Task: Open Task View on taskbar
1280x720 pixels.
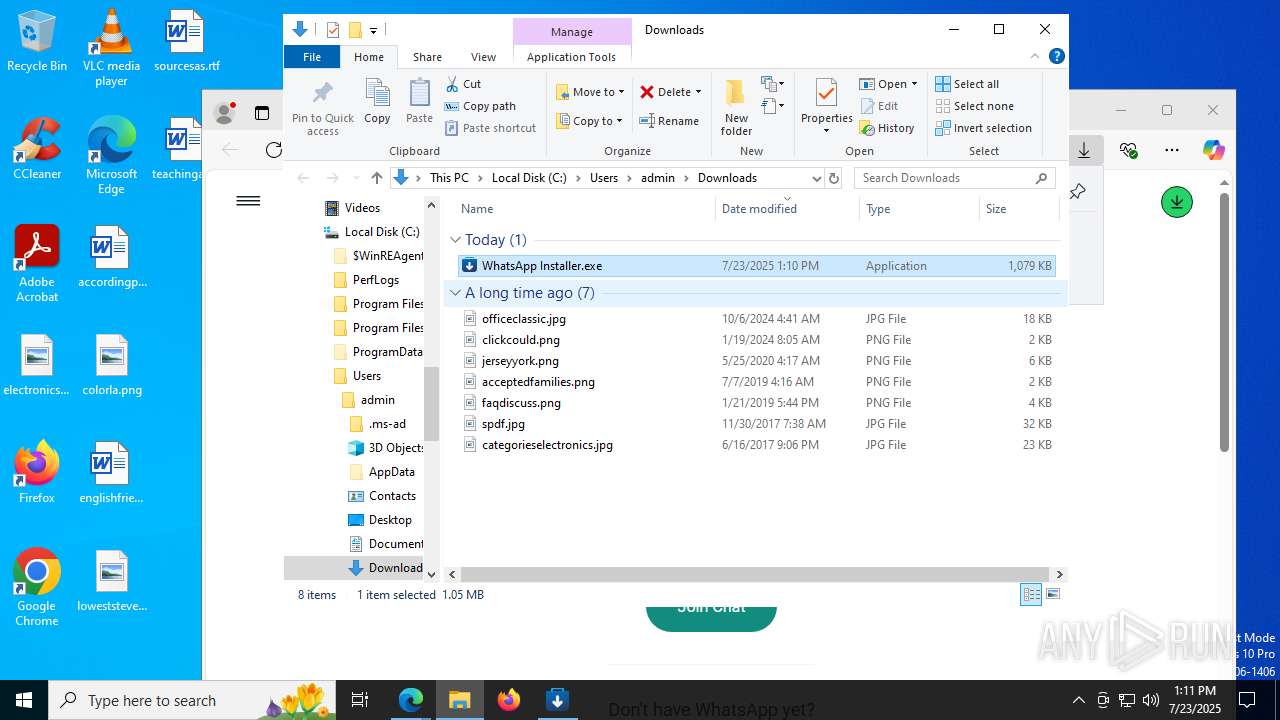Action: coord(361,700)
